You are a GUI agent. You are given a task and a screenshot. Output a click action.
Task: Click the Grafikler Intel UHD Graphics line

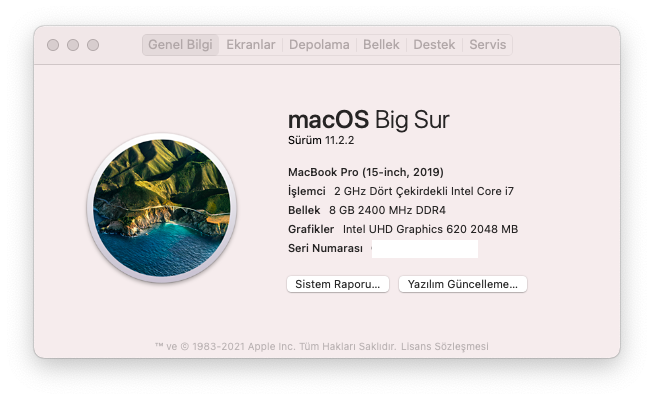pyautogui.click(x=402, y=229)
